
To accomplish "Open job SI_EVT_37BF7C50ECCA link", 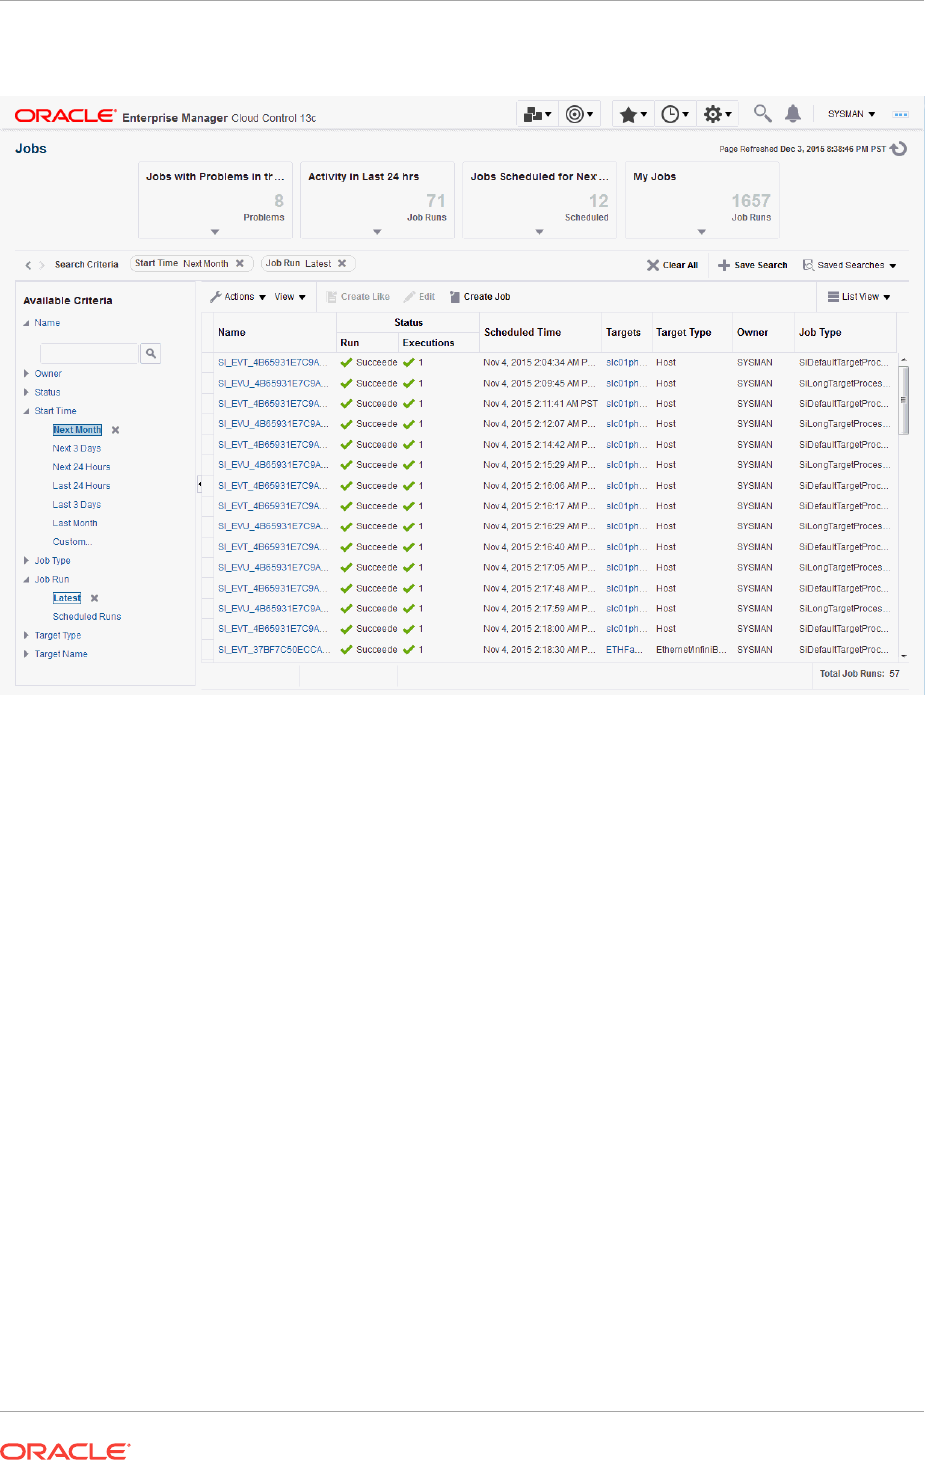I will (x=274, y=650).
